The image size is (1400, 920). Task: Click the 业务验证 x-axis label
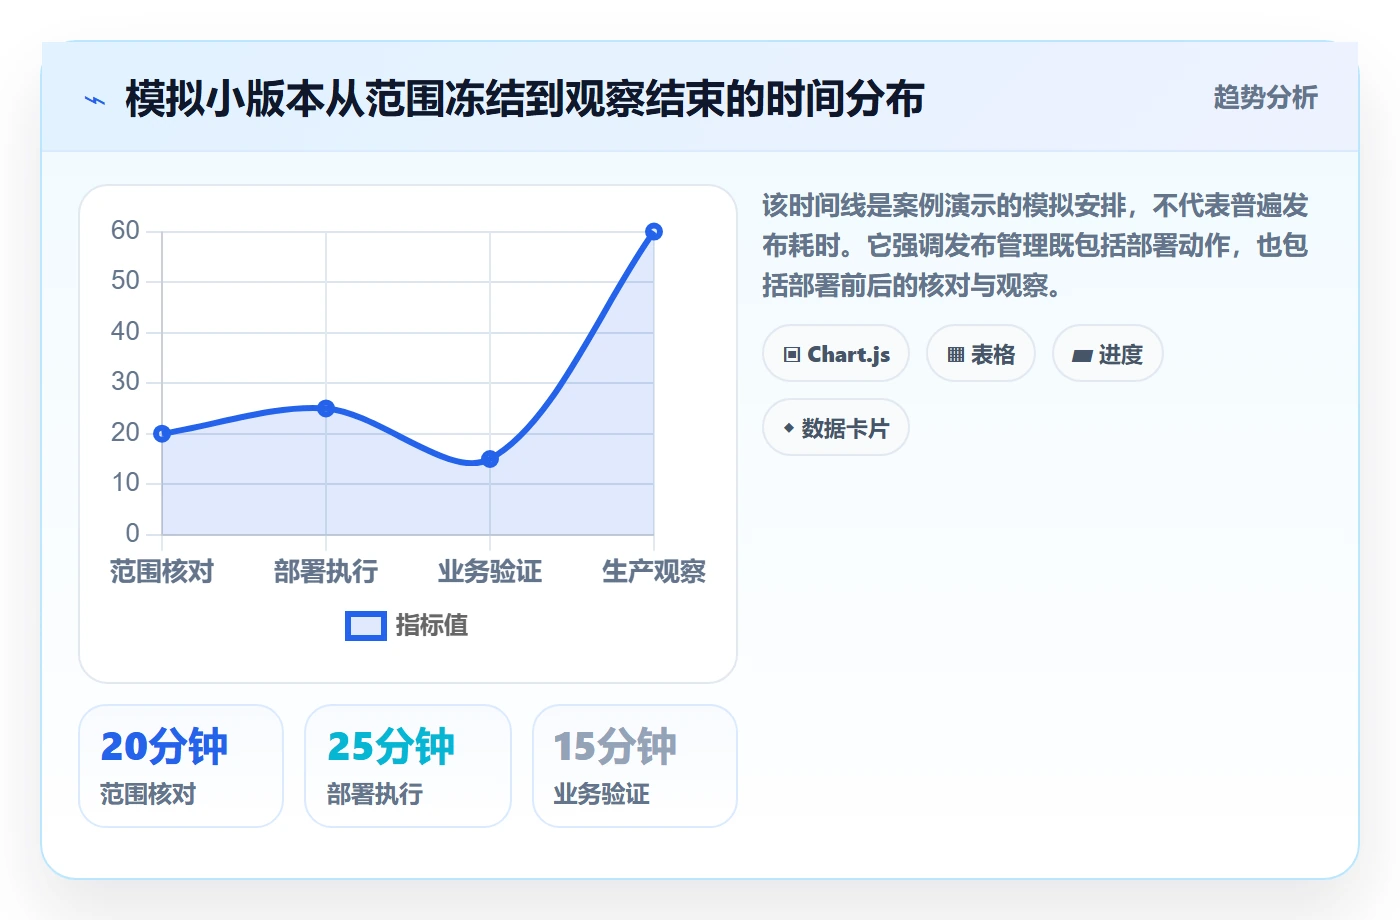[490, 571]
